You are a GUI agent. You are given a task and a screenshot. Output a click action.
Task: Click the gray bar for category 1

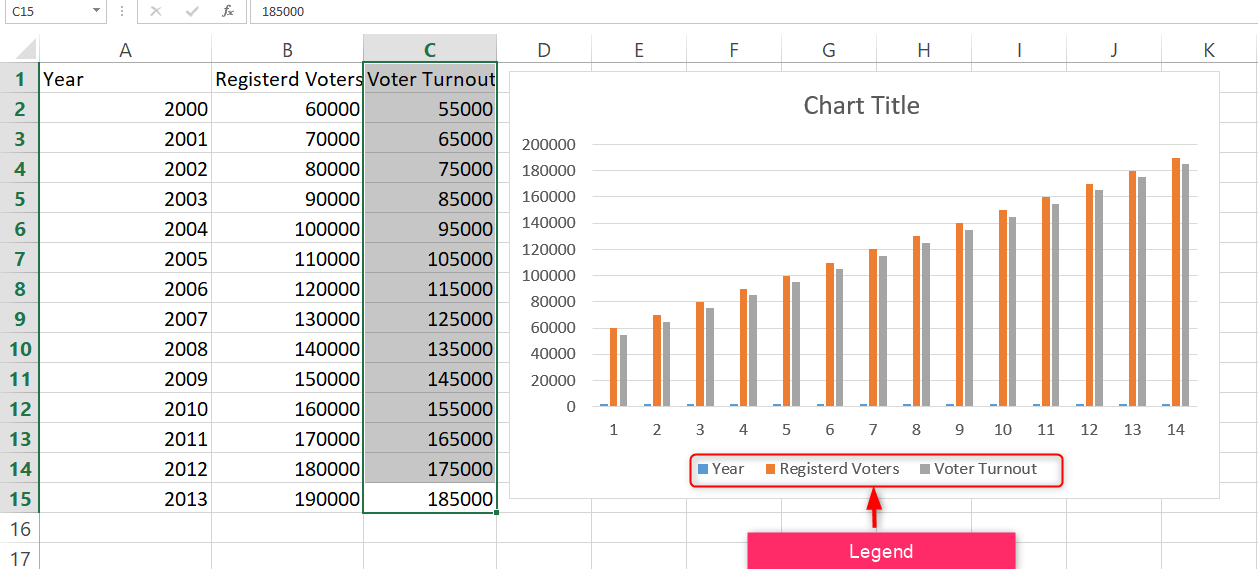click(x=623, y=370)
